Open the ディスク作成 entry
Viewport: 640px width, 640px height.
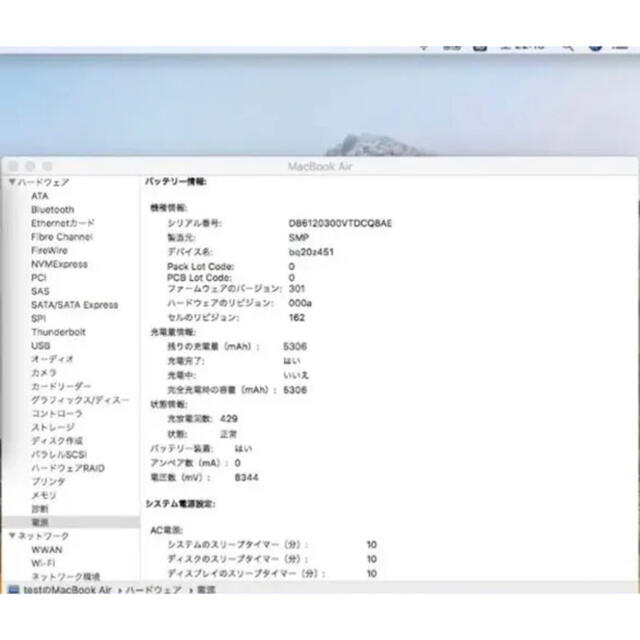(57, 441)
